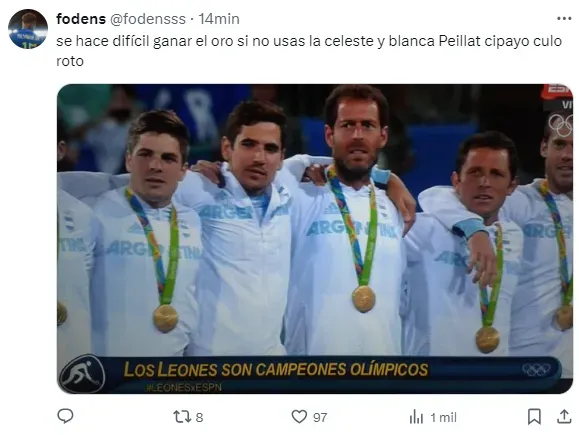
Task: Click the ESPN logo in image corner
Action: click(x=558, y=91)
